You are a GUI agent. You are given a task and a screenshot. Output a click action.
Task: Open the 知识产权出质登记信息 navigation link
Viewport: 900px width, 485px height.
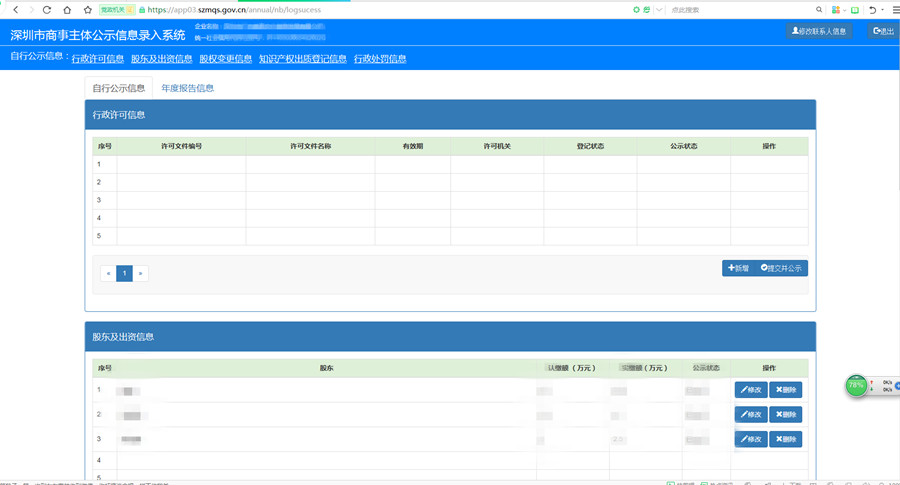click(302, 59)
